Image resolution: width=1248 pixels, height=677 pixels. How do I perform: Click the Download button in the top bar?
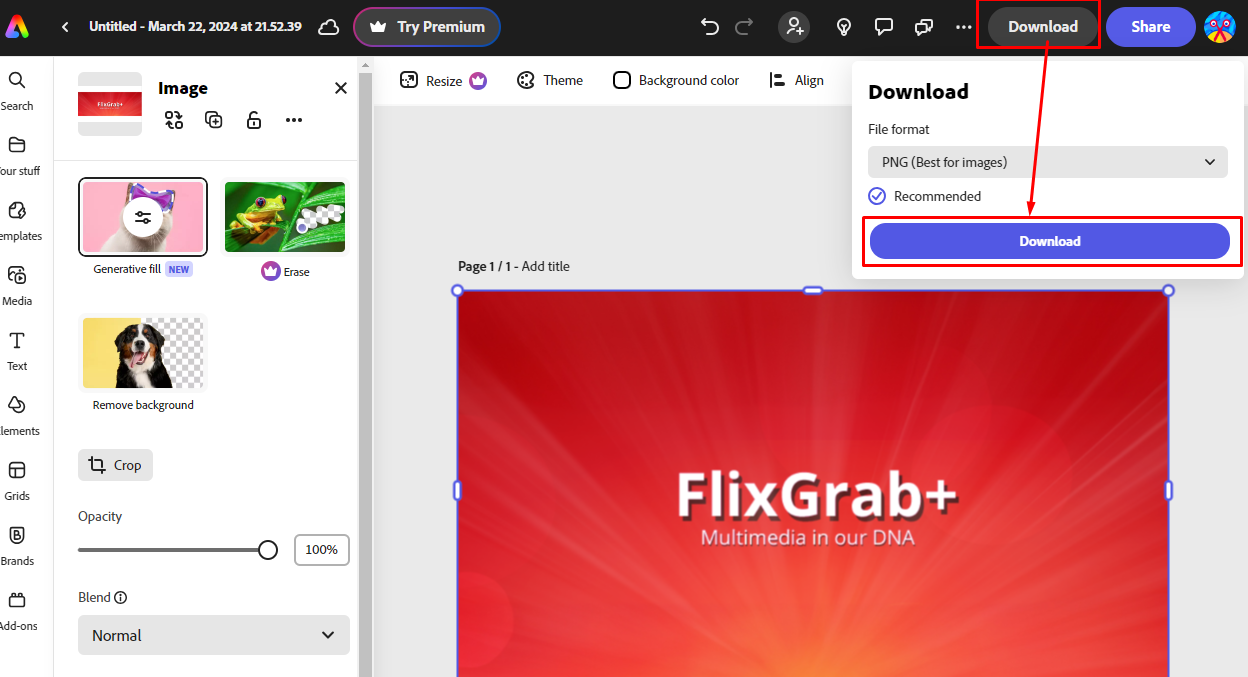(1042, 27)
